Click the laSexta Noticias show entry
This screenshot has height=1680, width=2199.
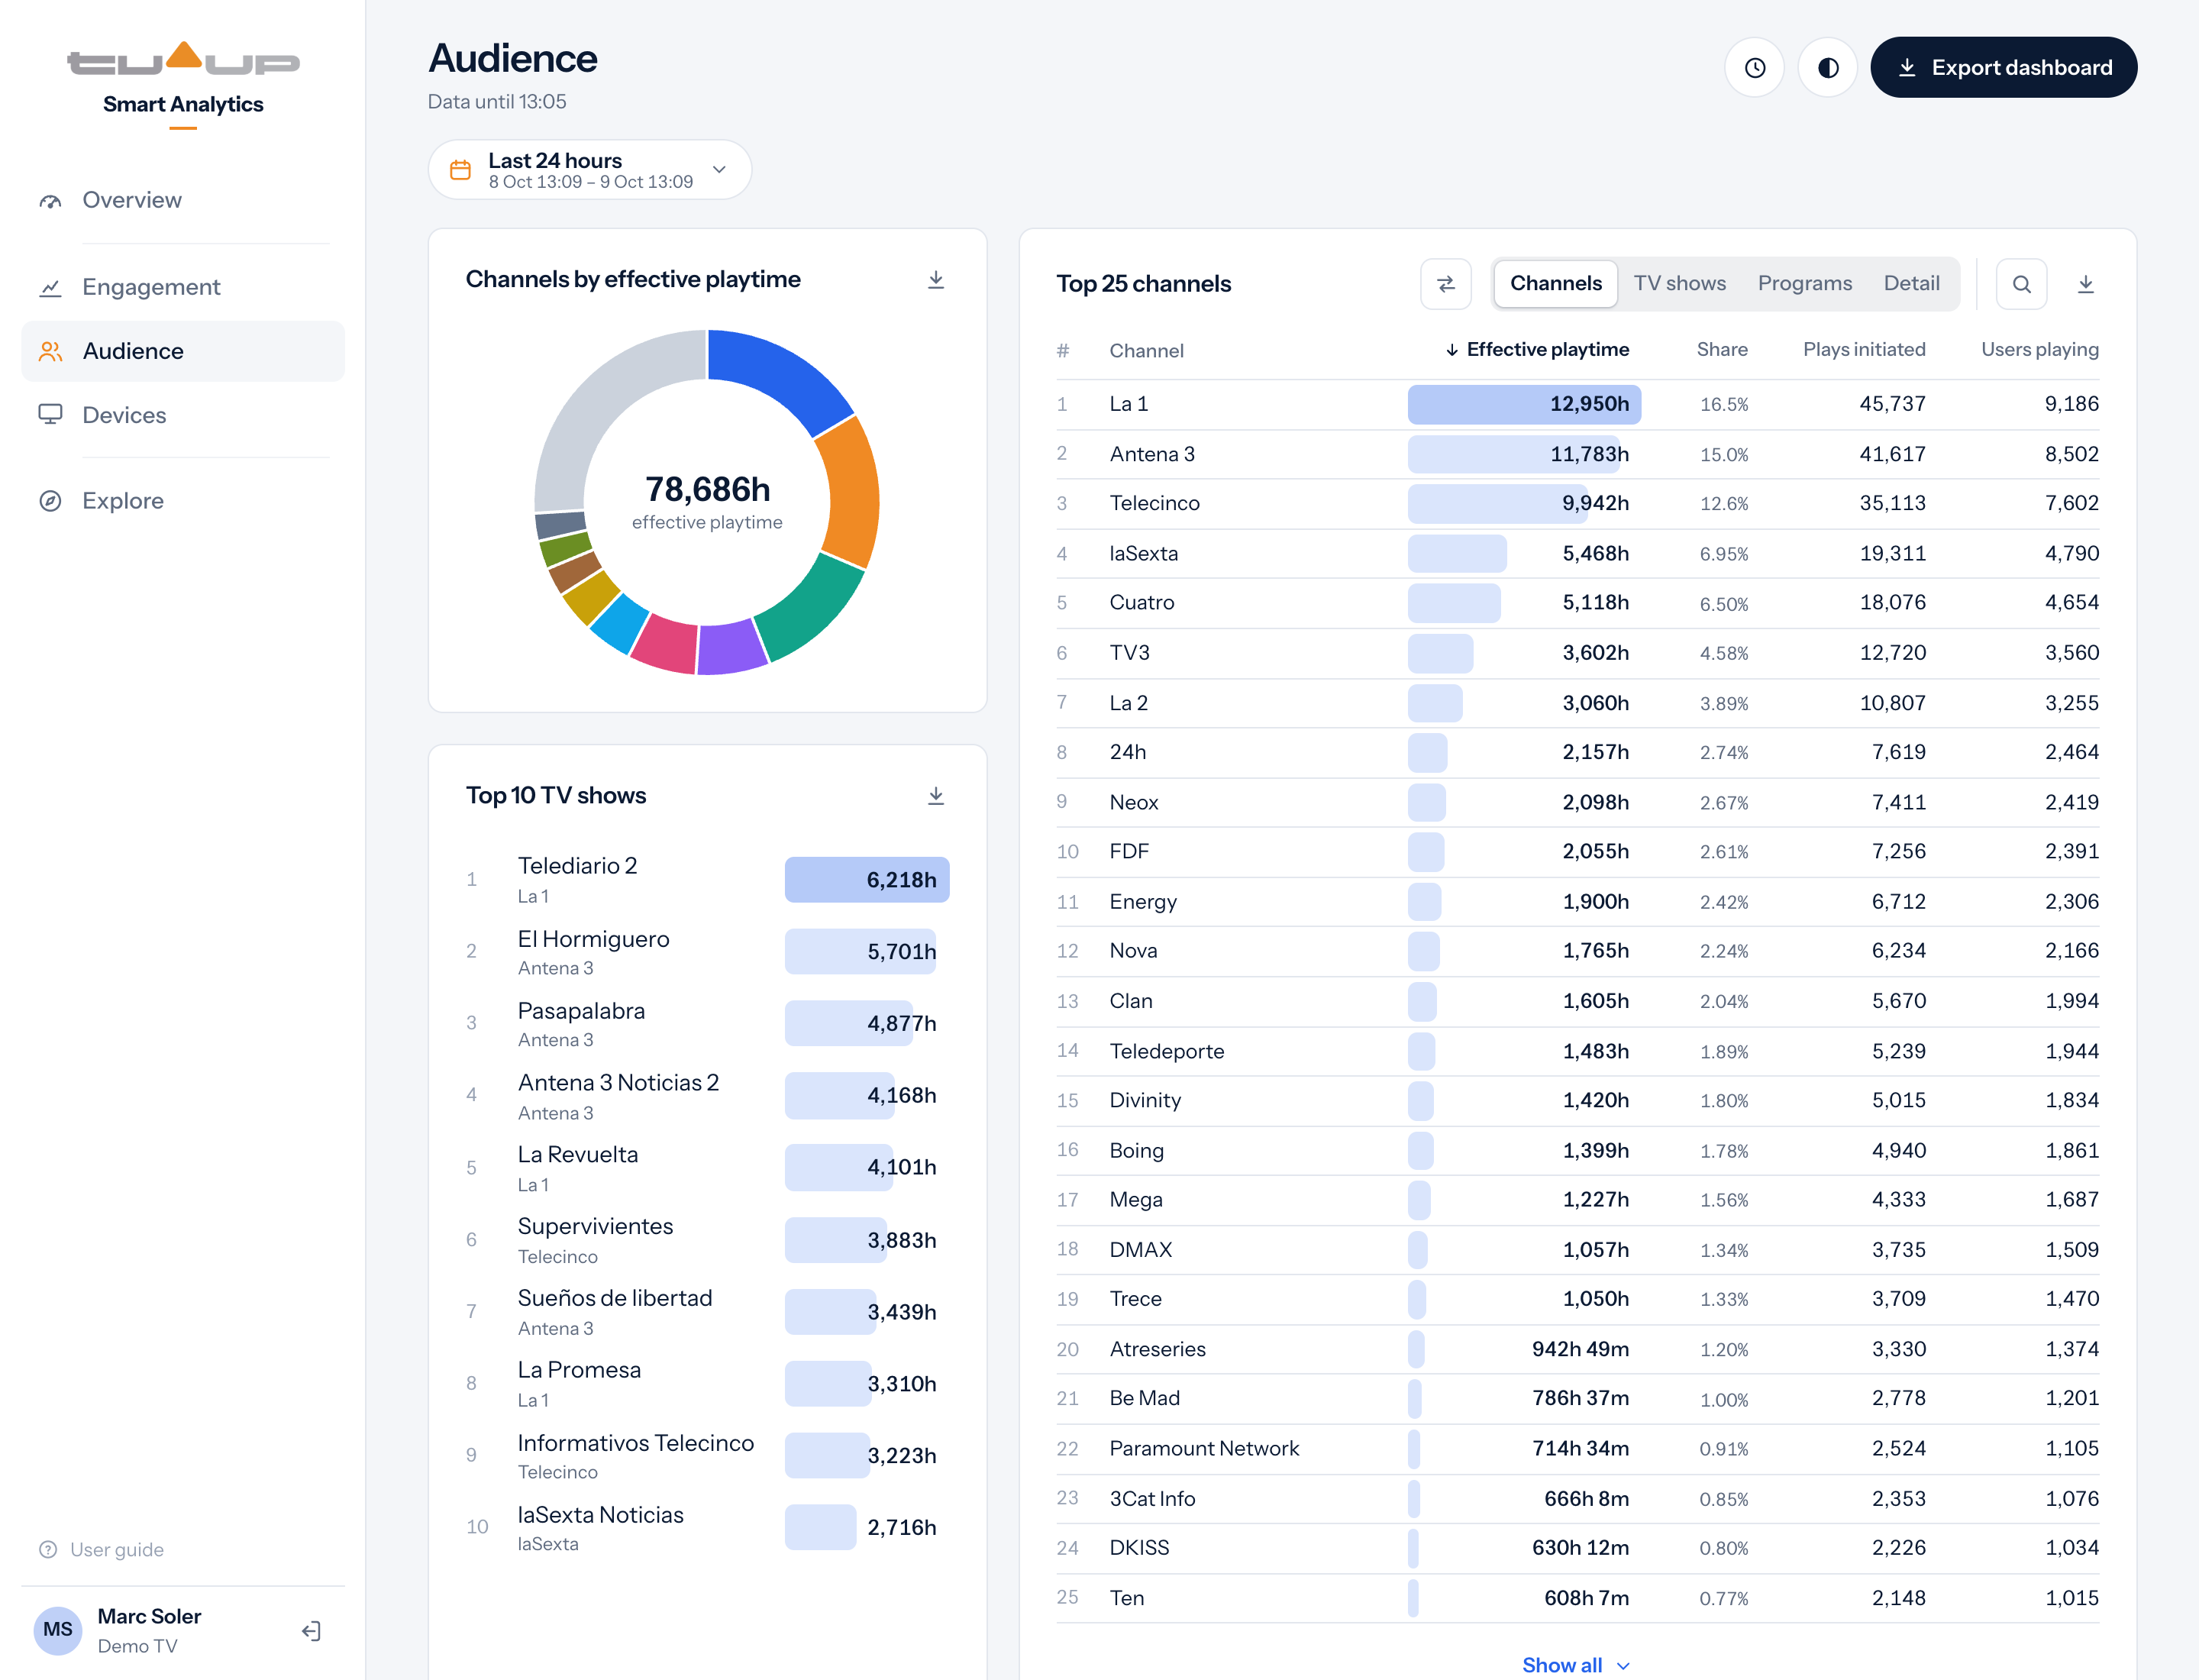coord(707,1527)
